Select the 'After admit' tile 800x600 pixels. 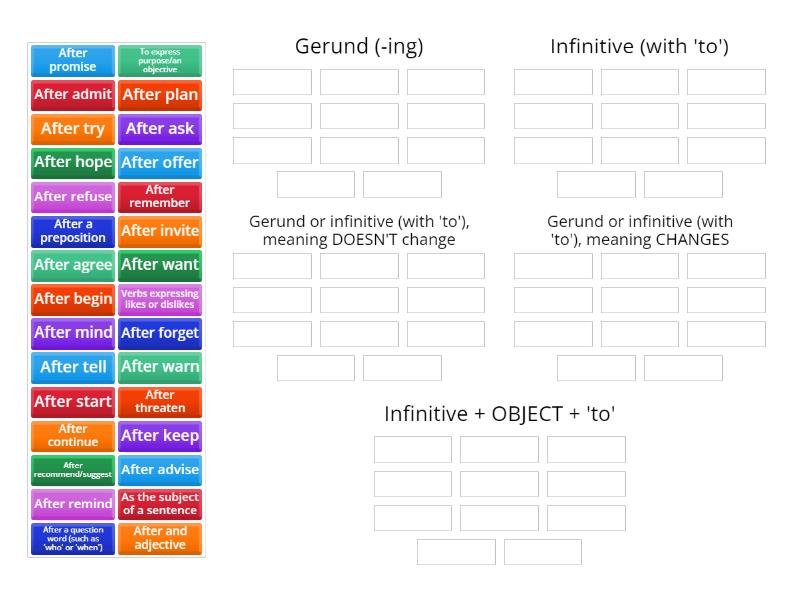click(72, 95)
